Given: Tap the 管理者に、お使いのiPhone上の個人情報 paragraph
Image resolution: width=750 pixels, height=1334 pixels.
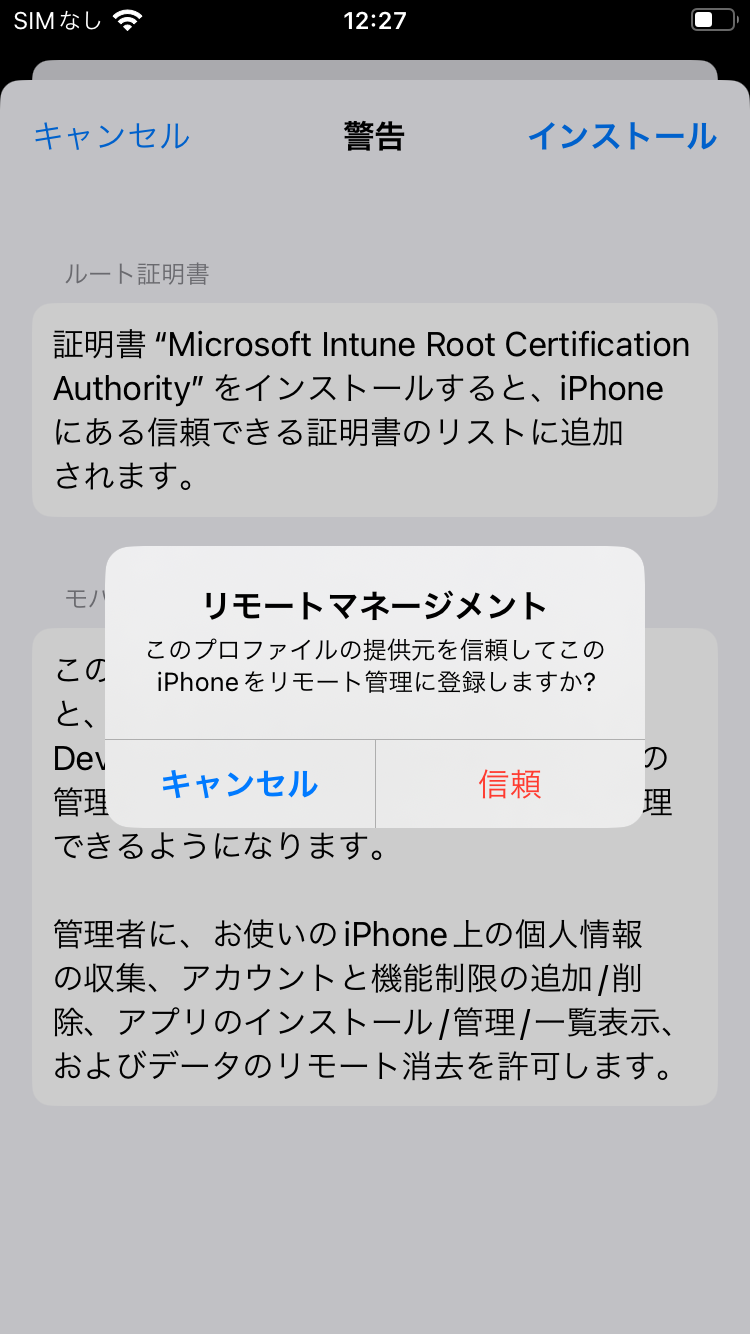Looking at the screenshot, I should (x=367, y=1000).
